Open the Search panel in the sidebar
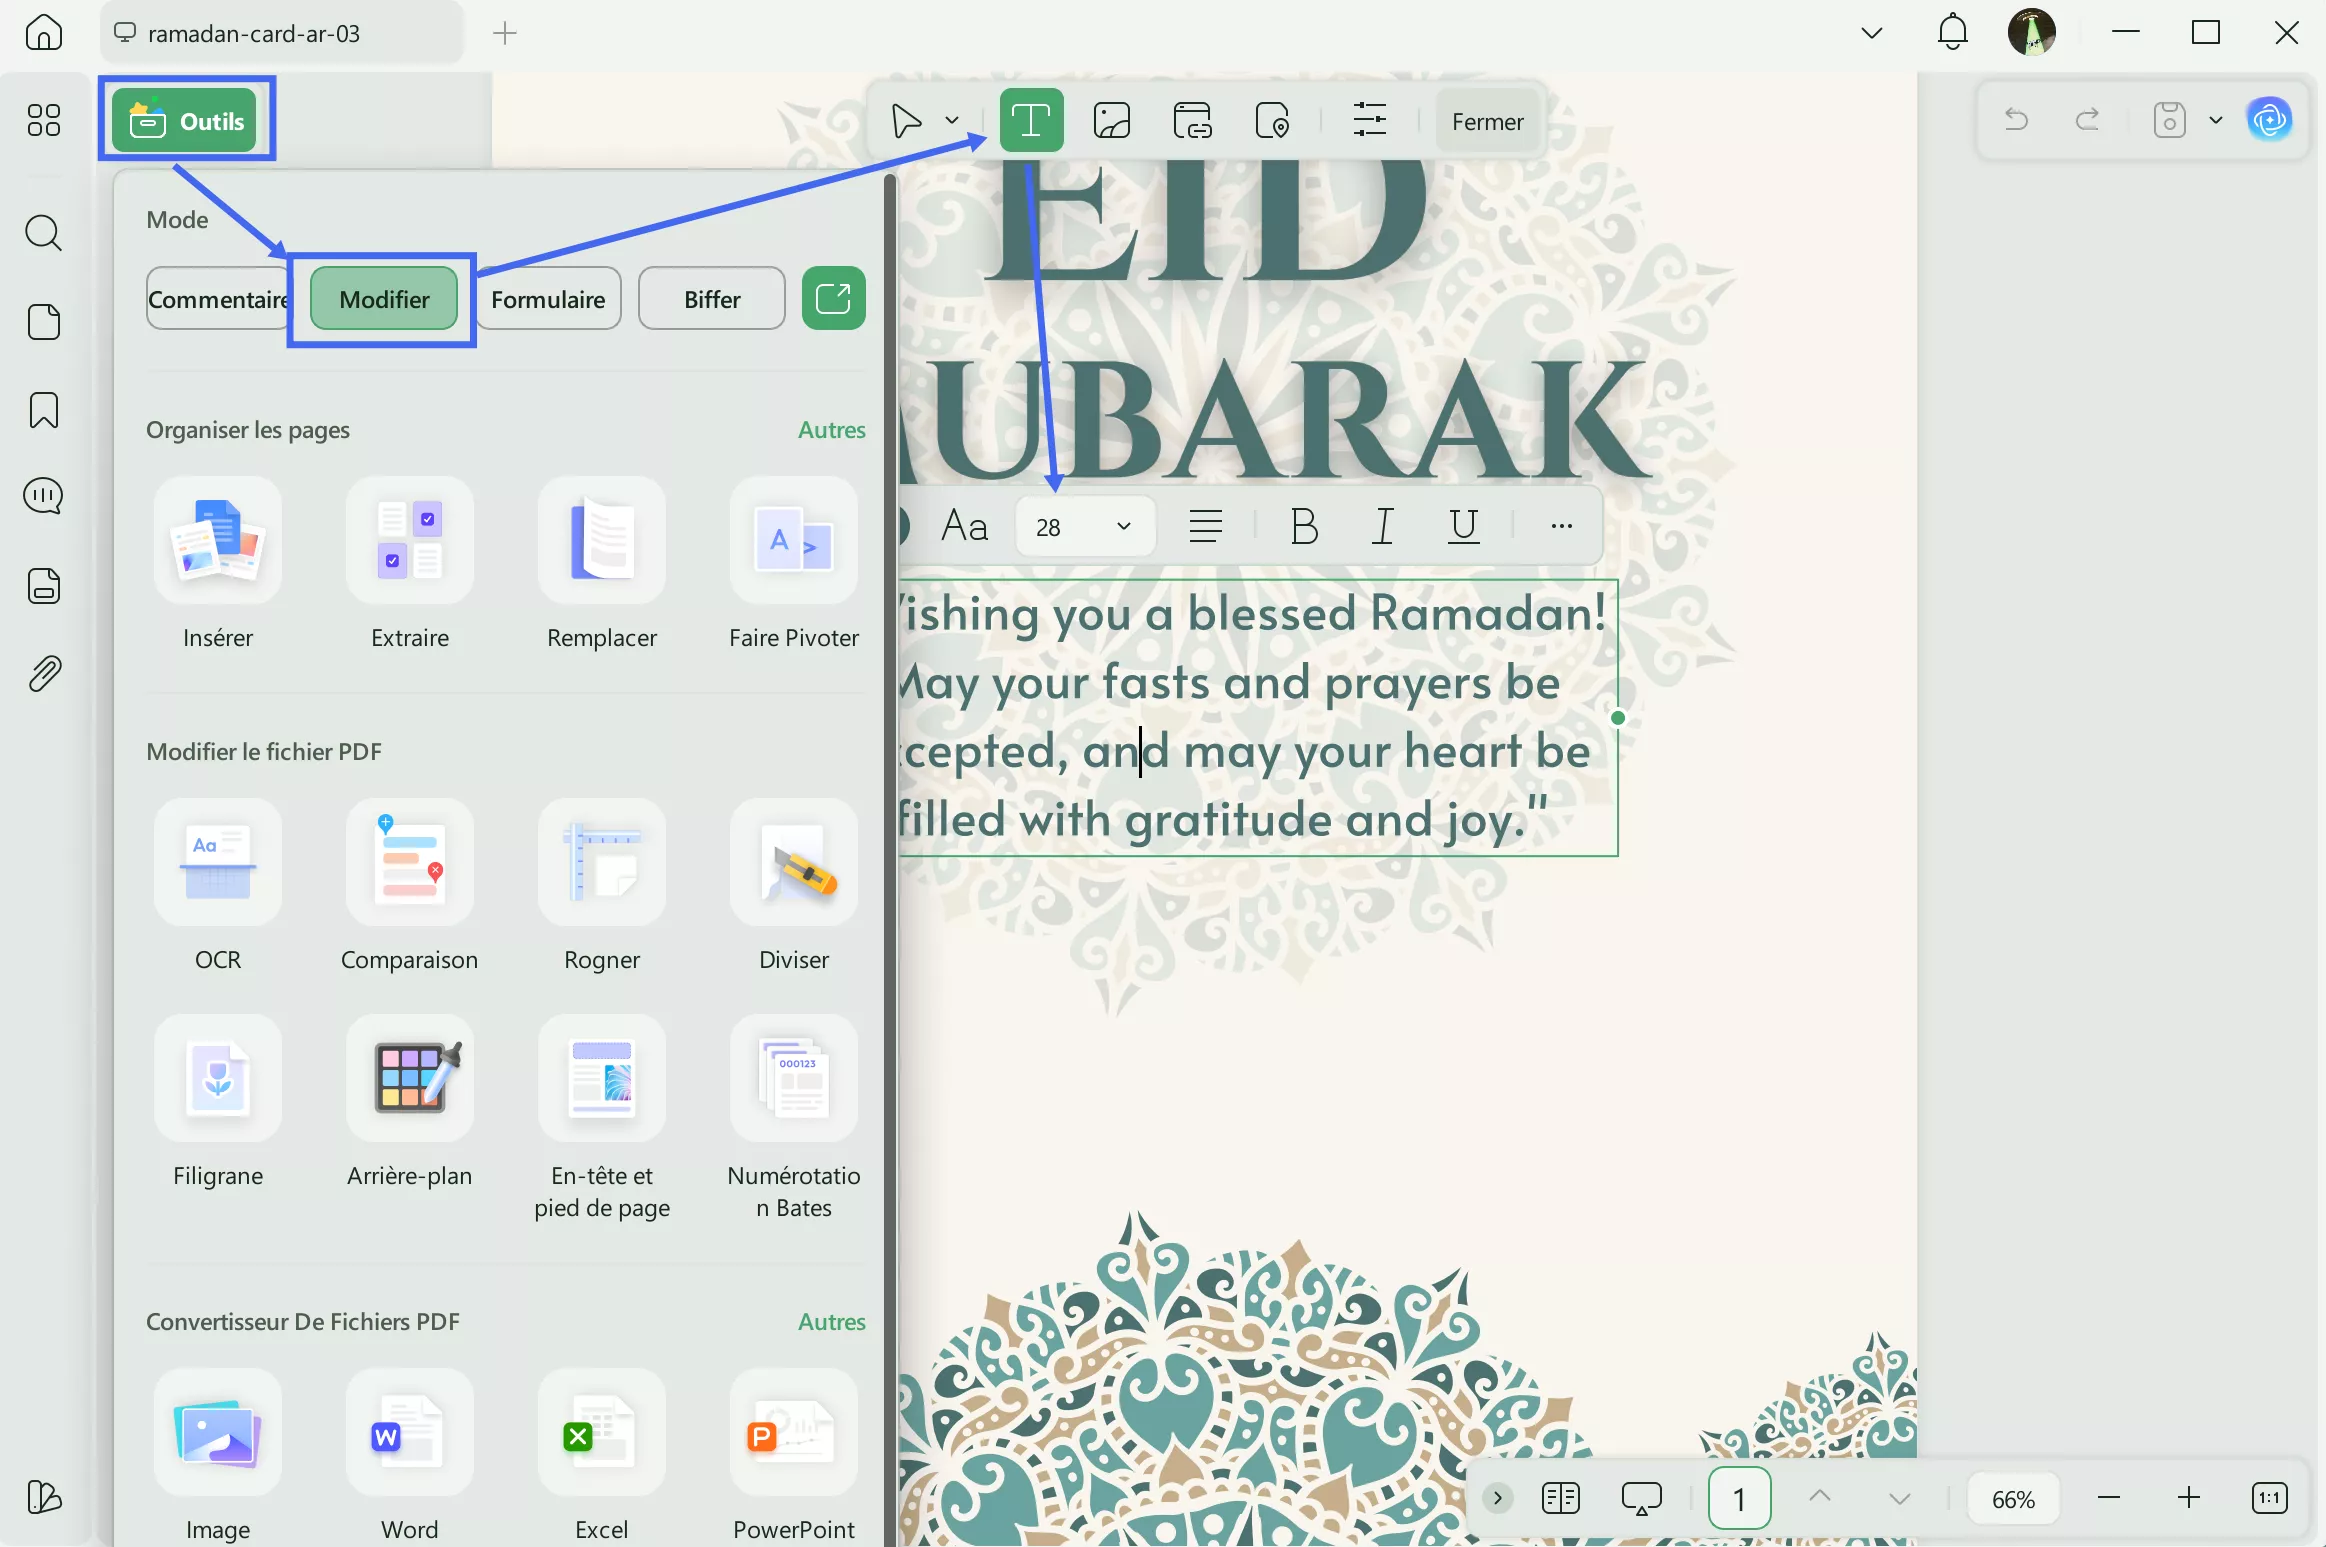 (43, 233)
